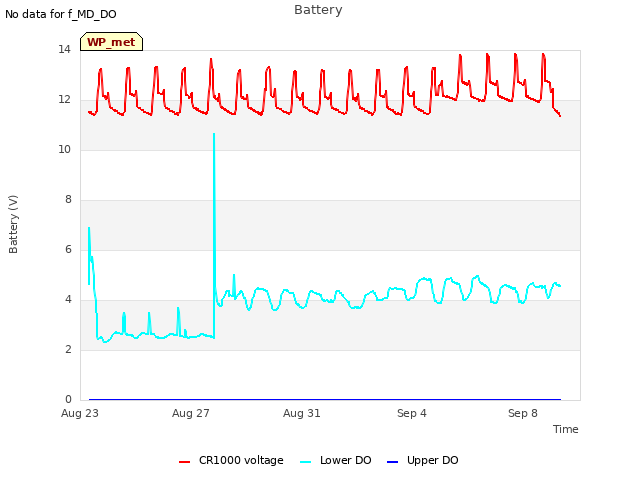The image size is (640, 480).
Task: Click the cyan Lower DO legend swatch
Action: (x=305, y=462)
